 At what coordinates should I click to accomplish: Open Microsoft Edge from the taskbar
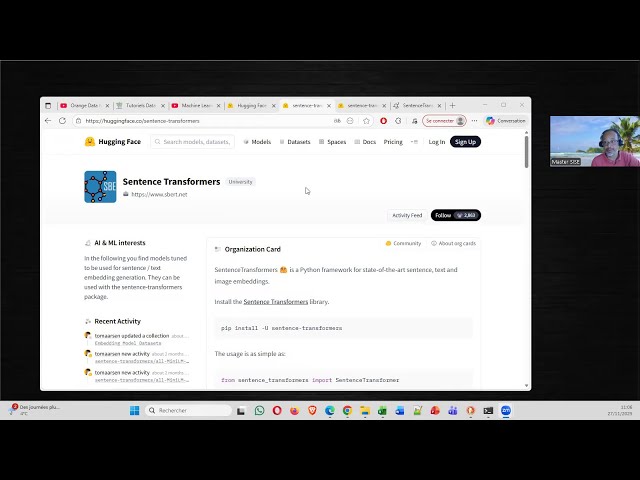330,410
